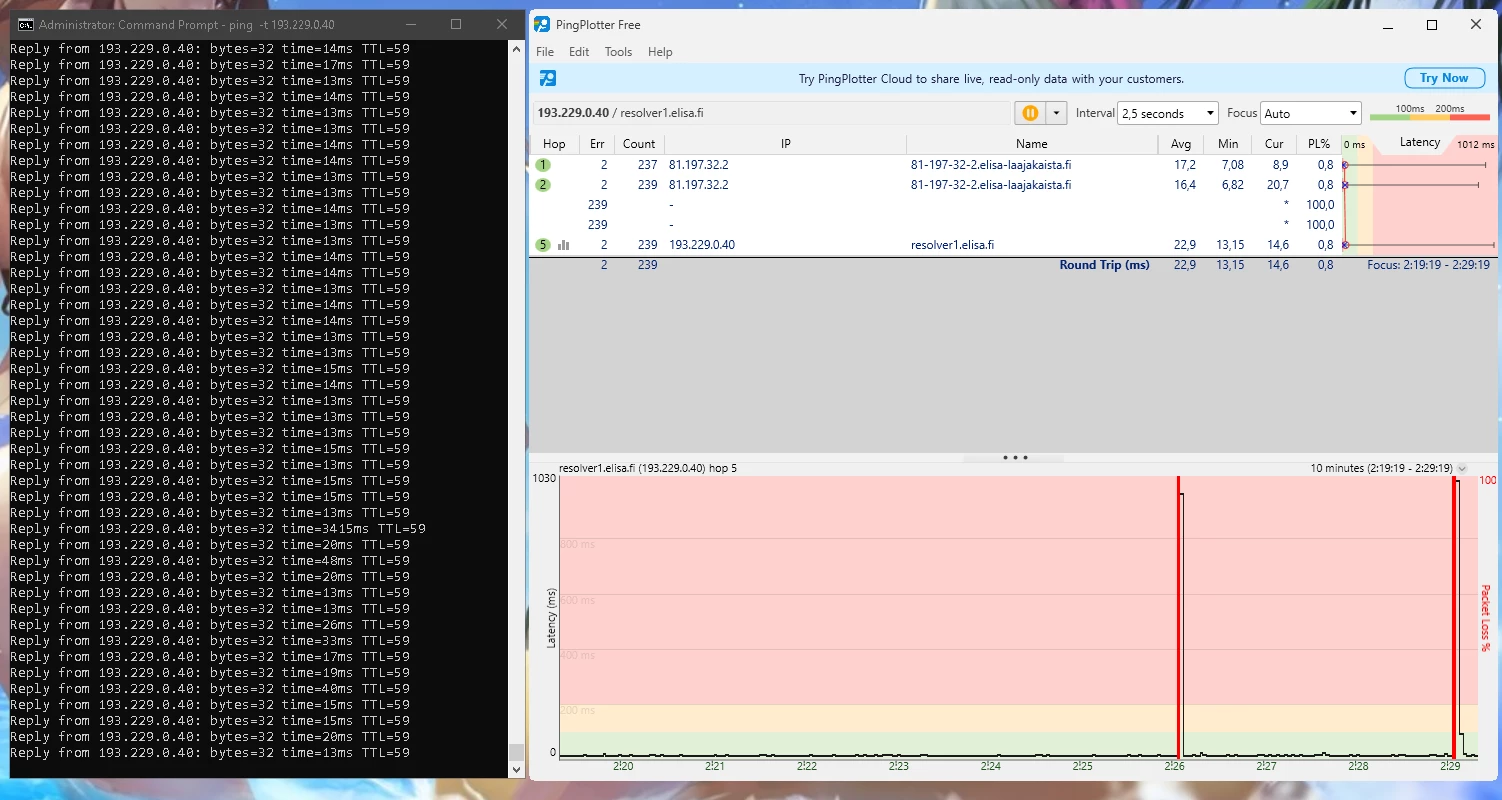Click the ping reply line showing time=26ms
Screen dimensions: 1502x800
tap(210, 625)
